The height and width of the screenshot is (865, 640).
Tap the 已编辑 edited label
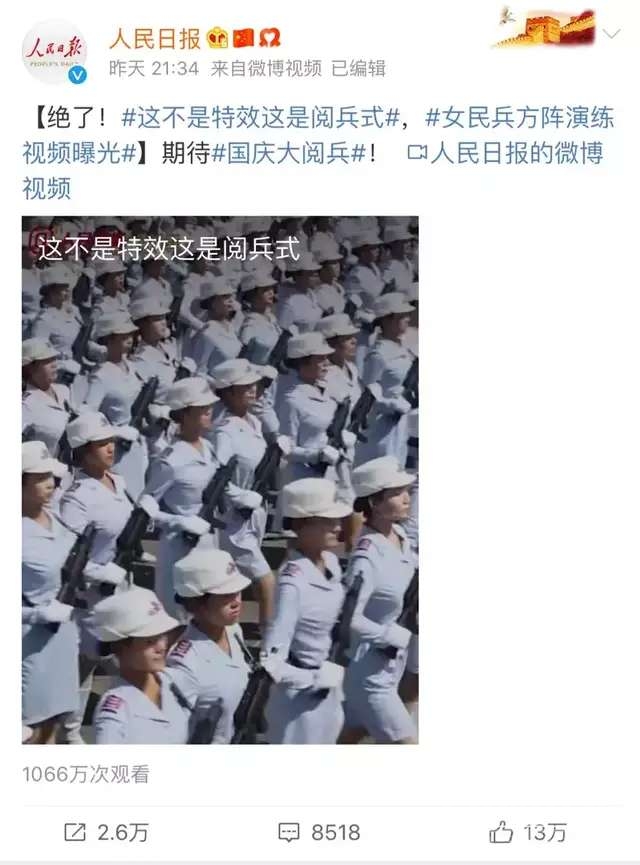click(x=358, y=68)
